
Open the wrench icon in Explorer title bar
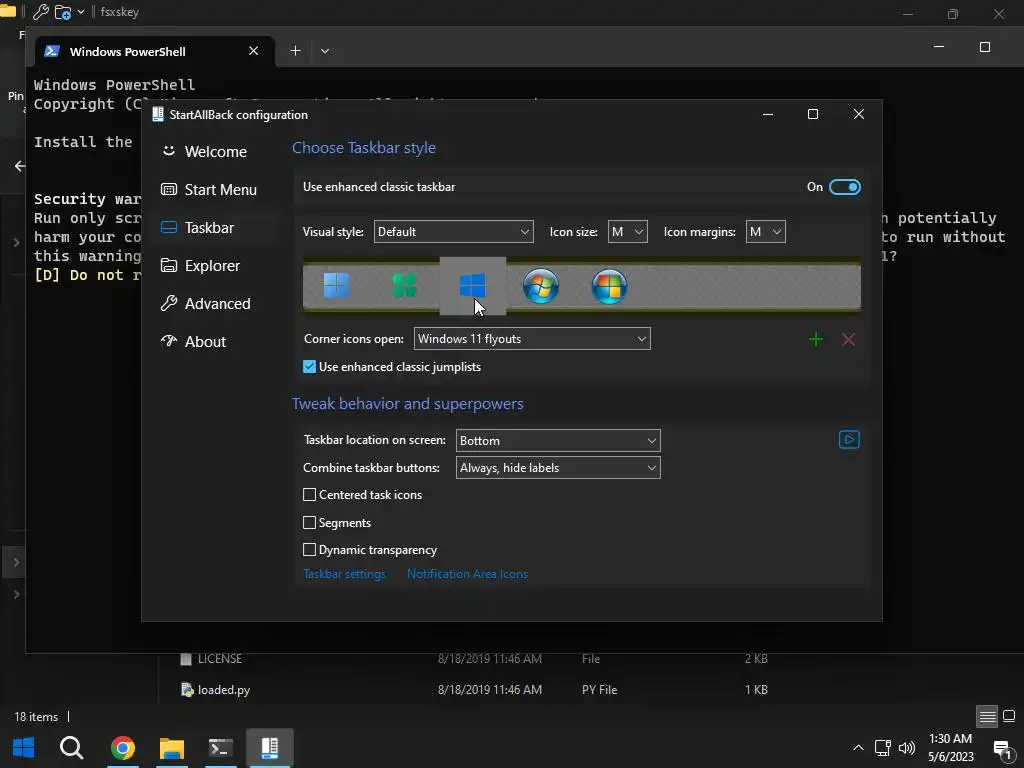40,12
